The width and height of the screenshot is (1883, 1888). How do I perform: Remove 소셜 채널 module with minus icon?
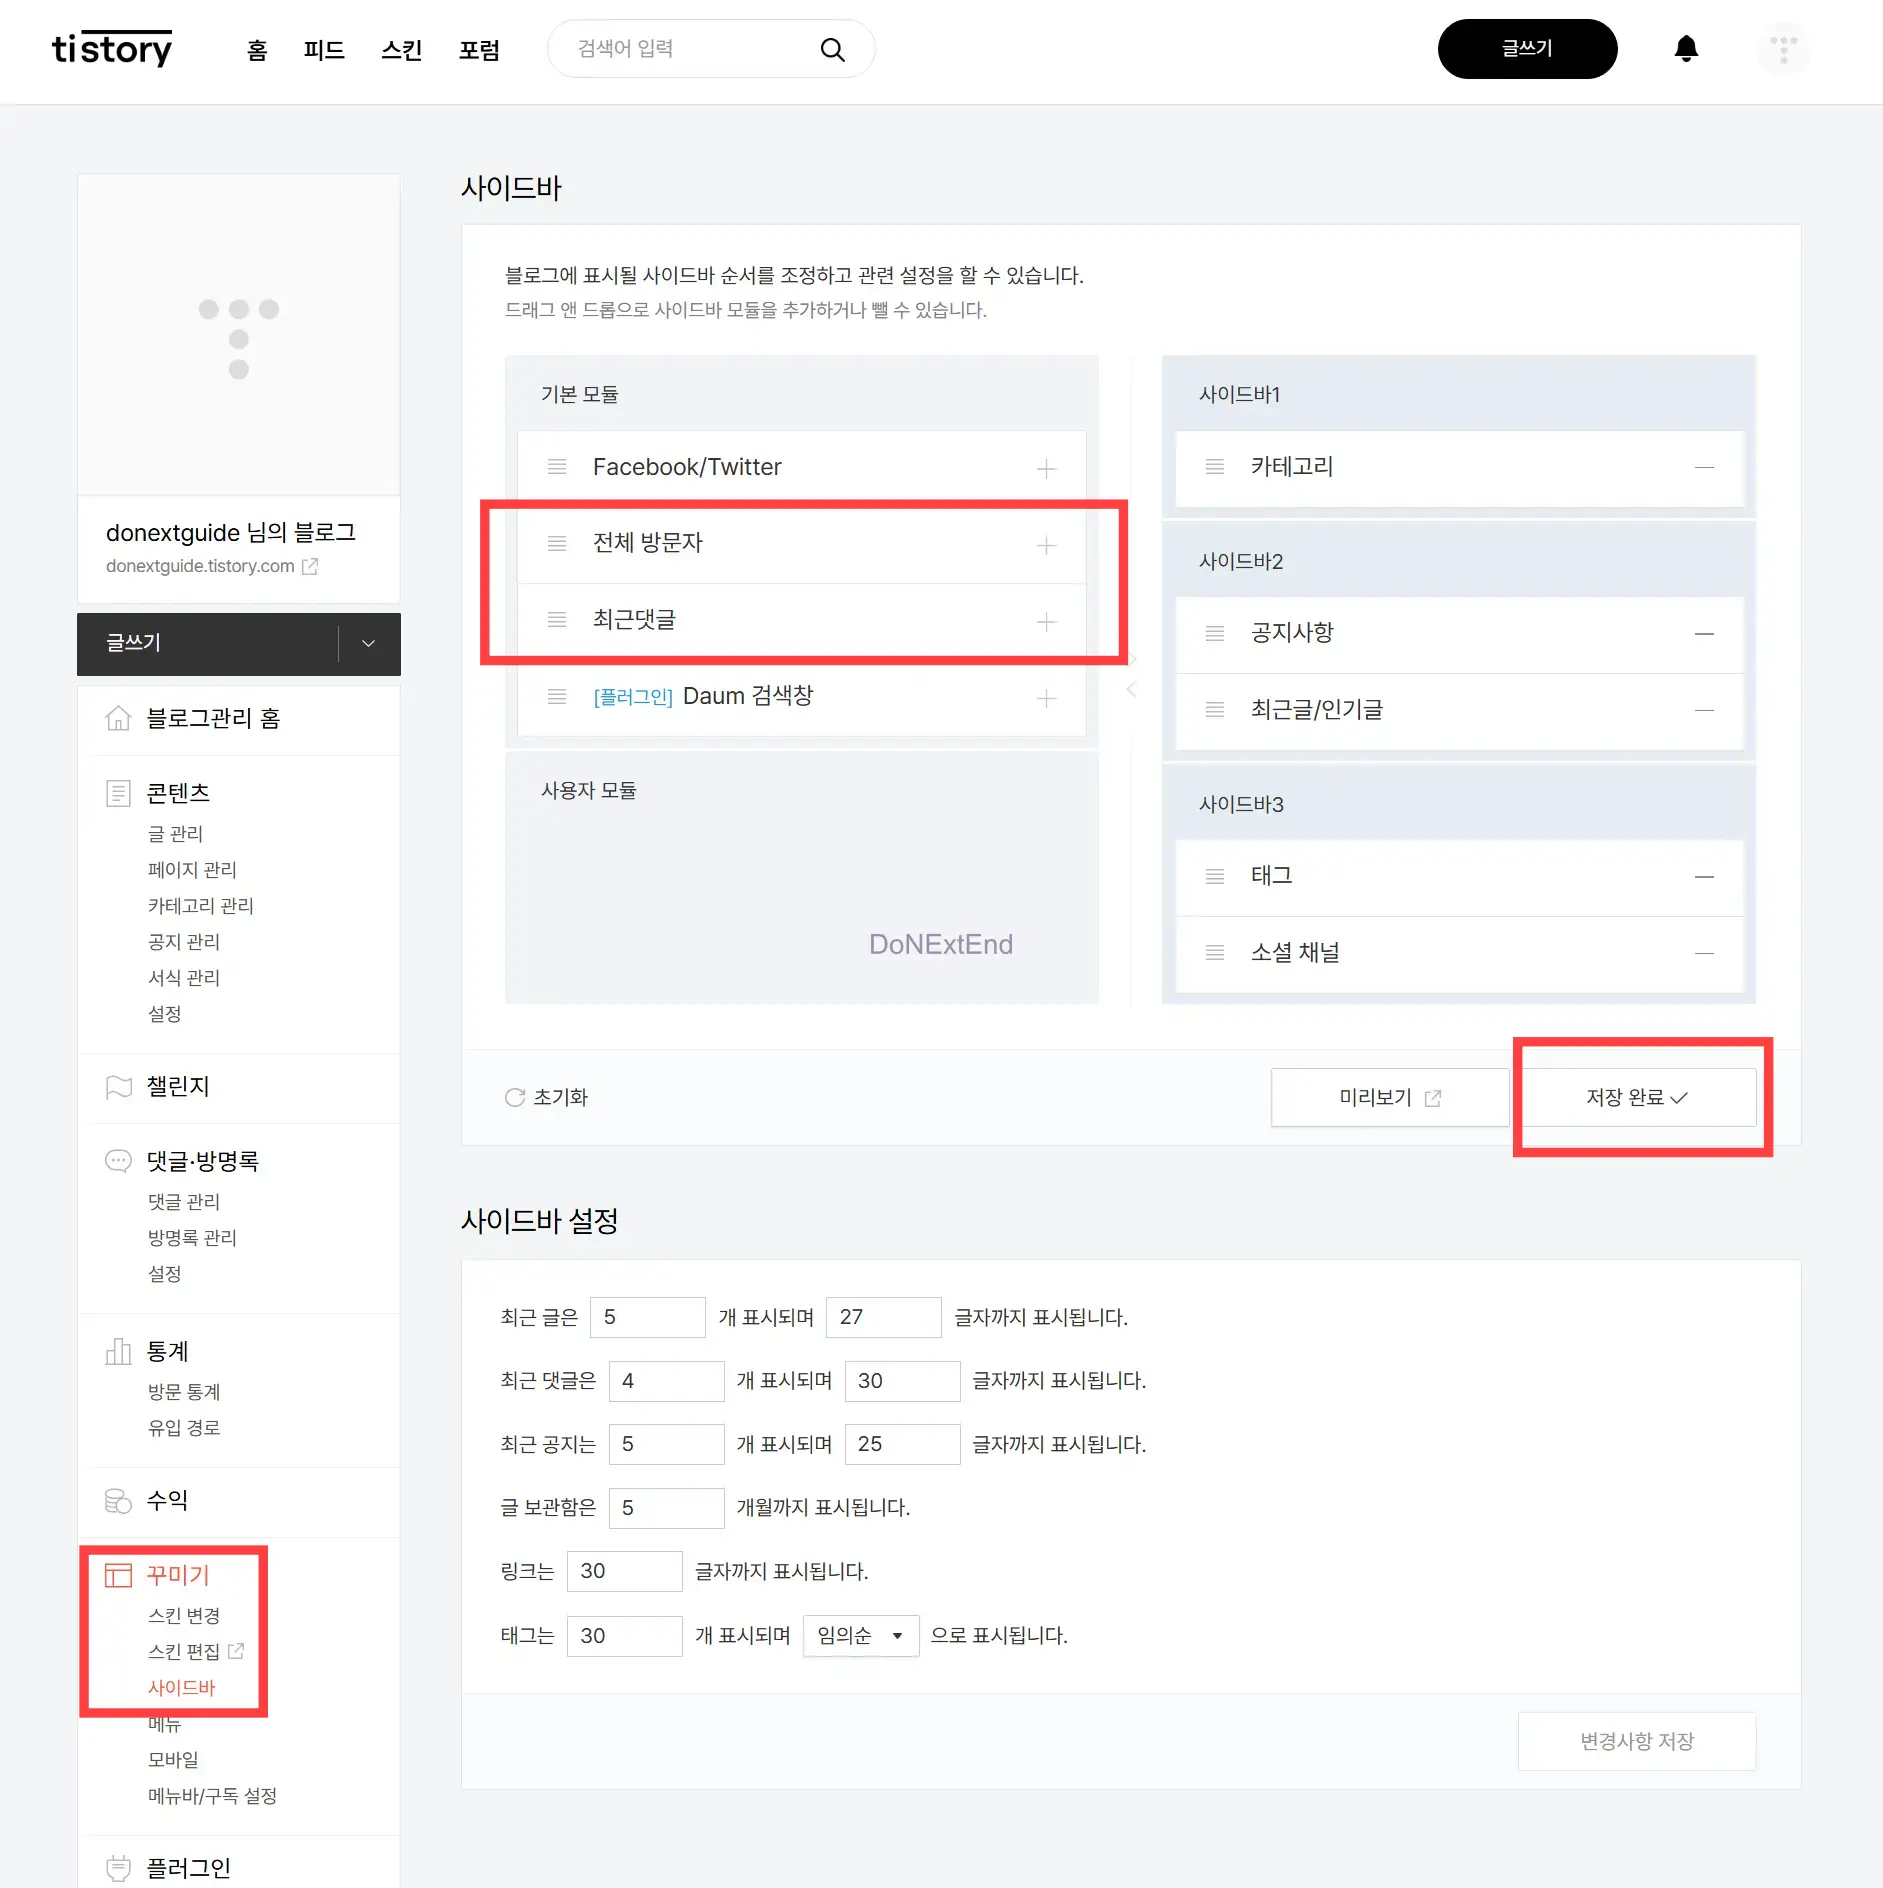coord(1704,953)
